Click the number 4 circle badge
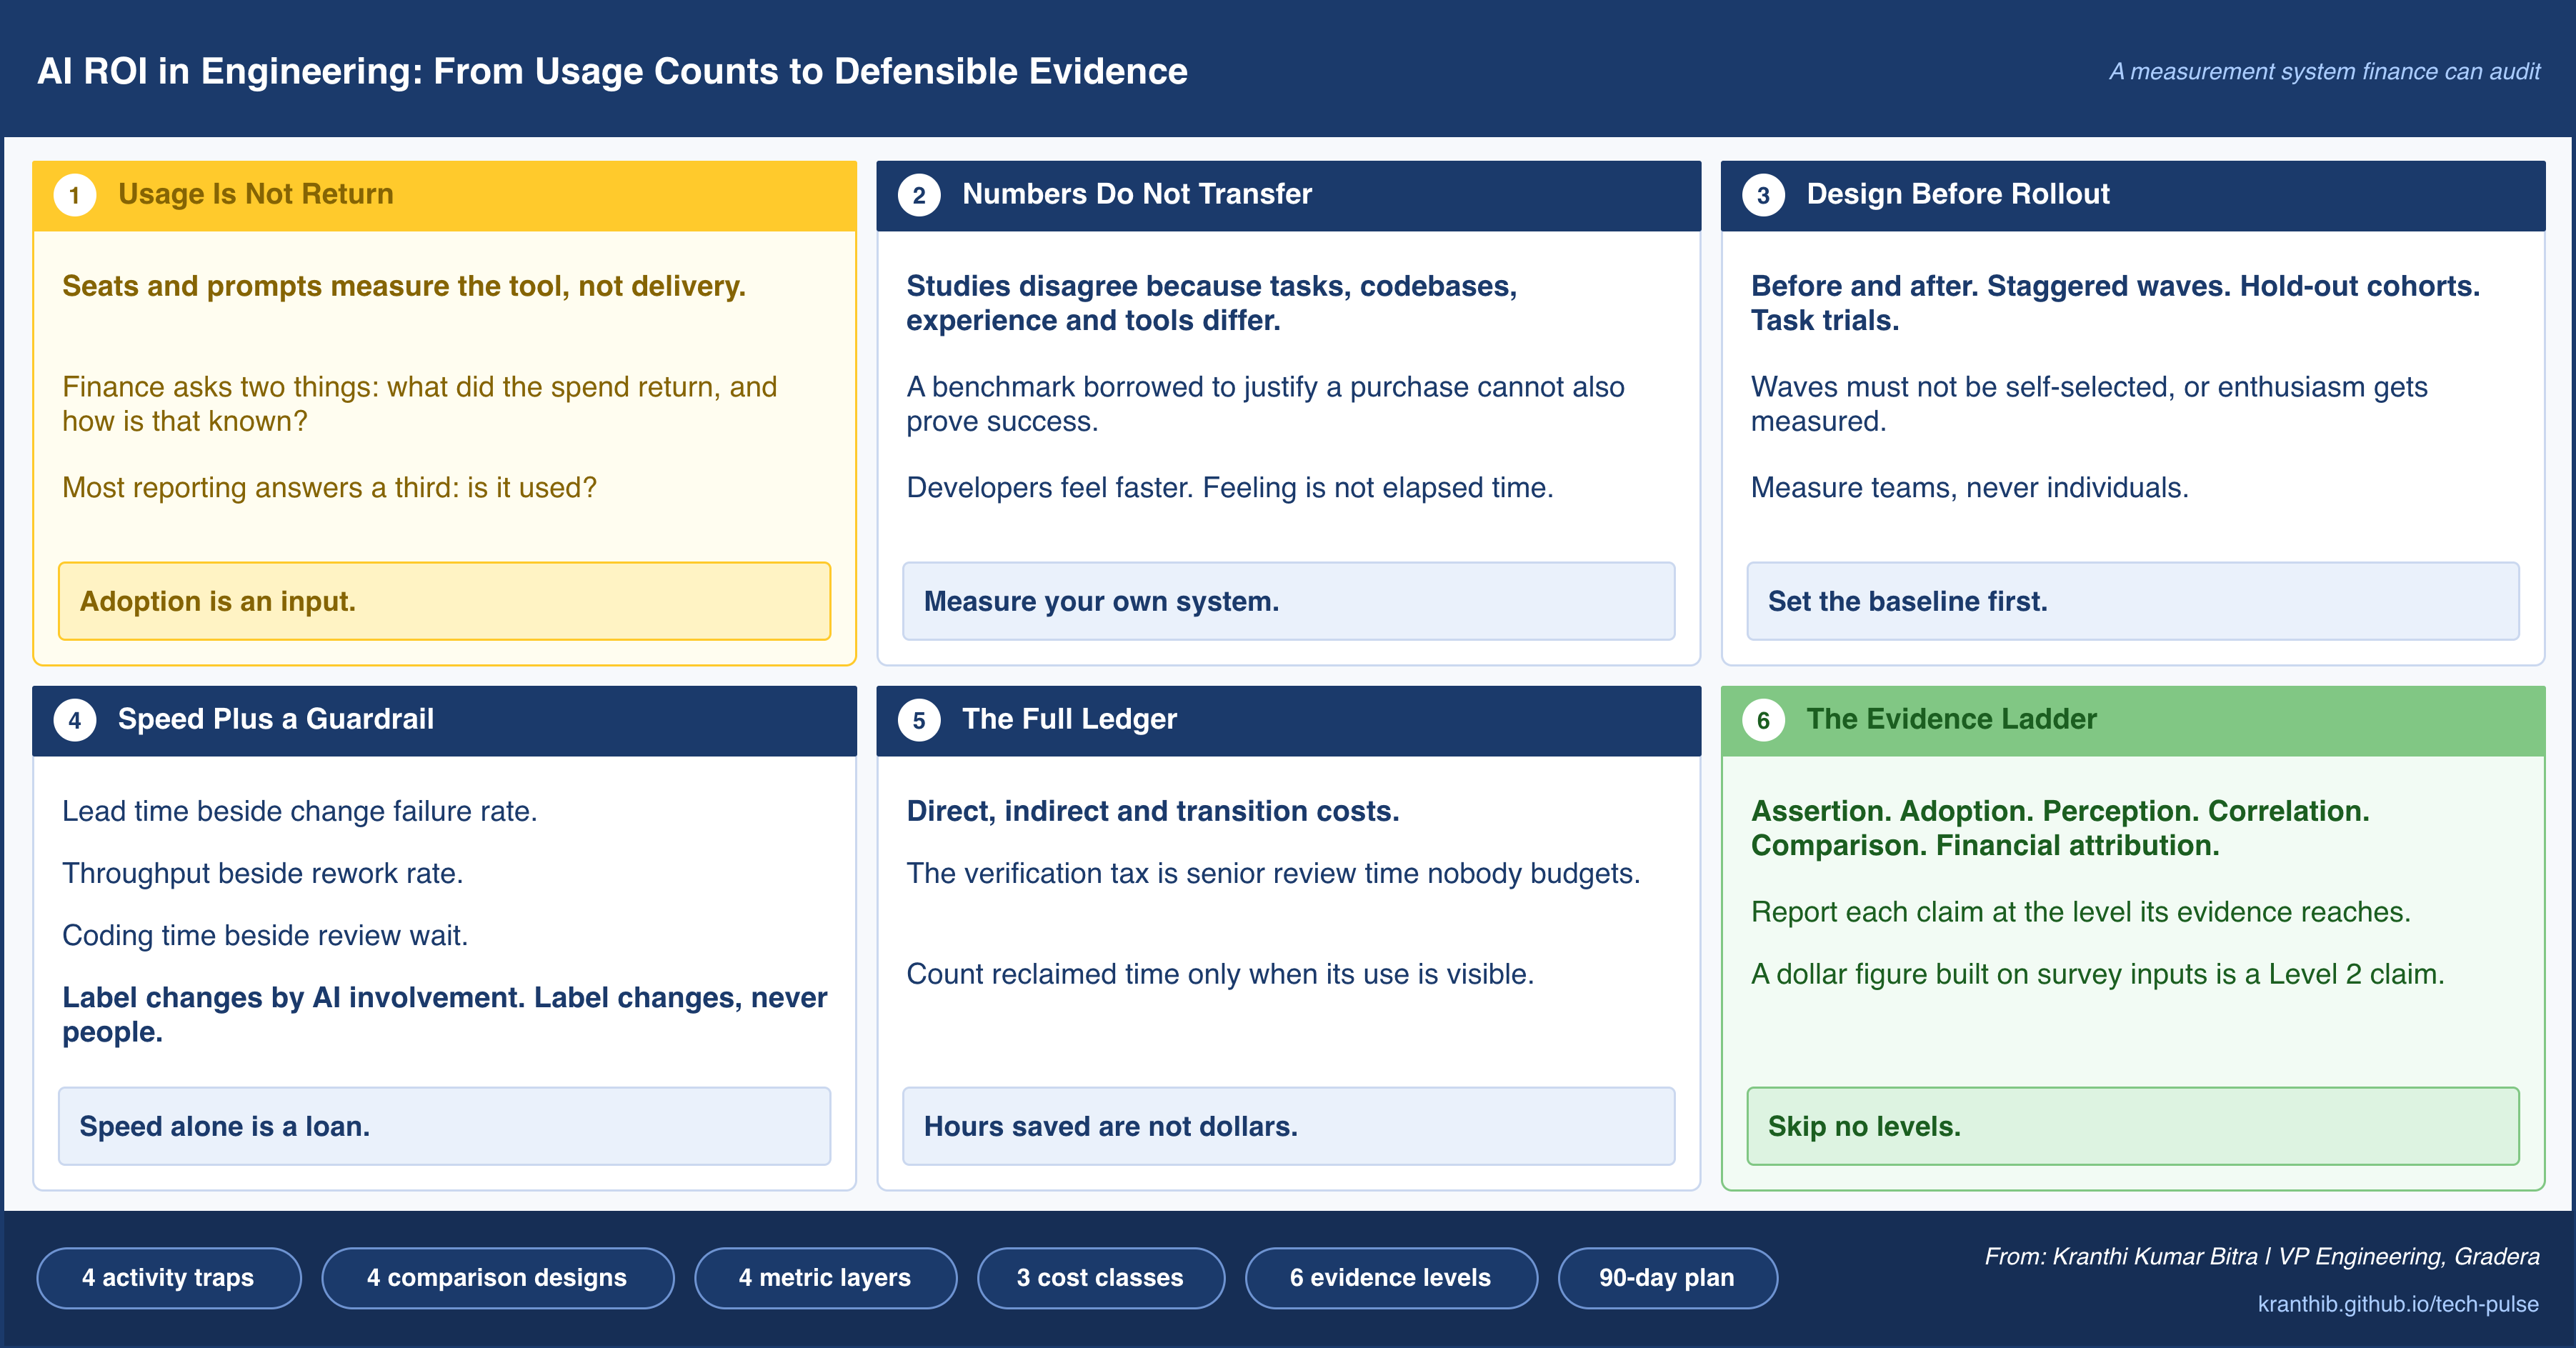The height and width of the screenshot is (1348, 2576). click(x=74, y=720)
